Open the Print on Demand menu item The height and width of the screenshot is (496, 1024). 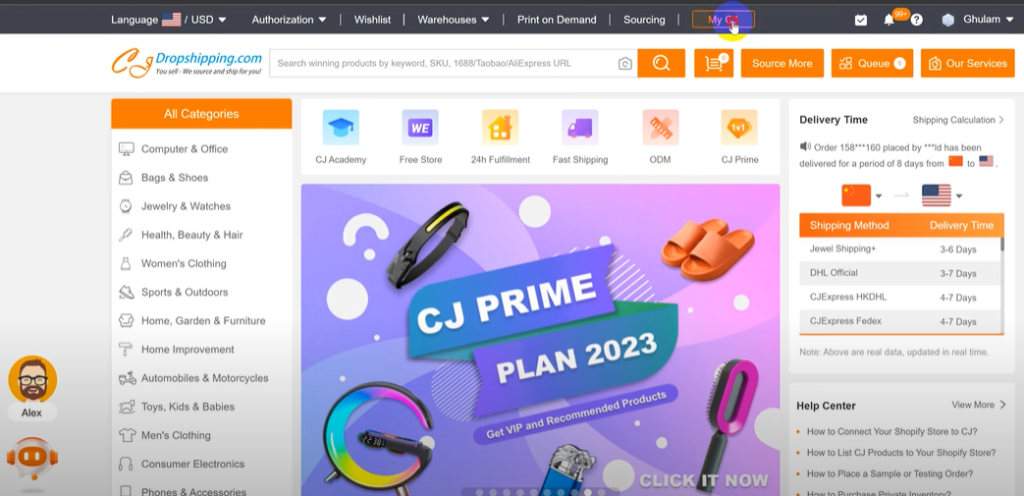tap(556, 20)
